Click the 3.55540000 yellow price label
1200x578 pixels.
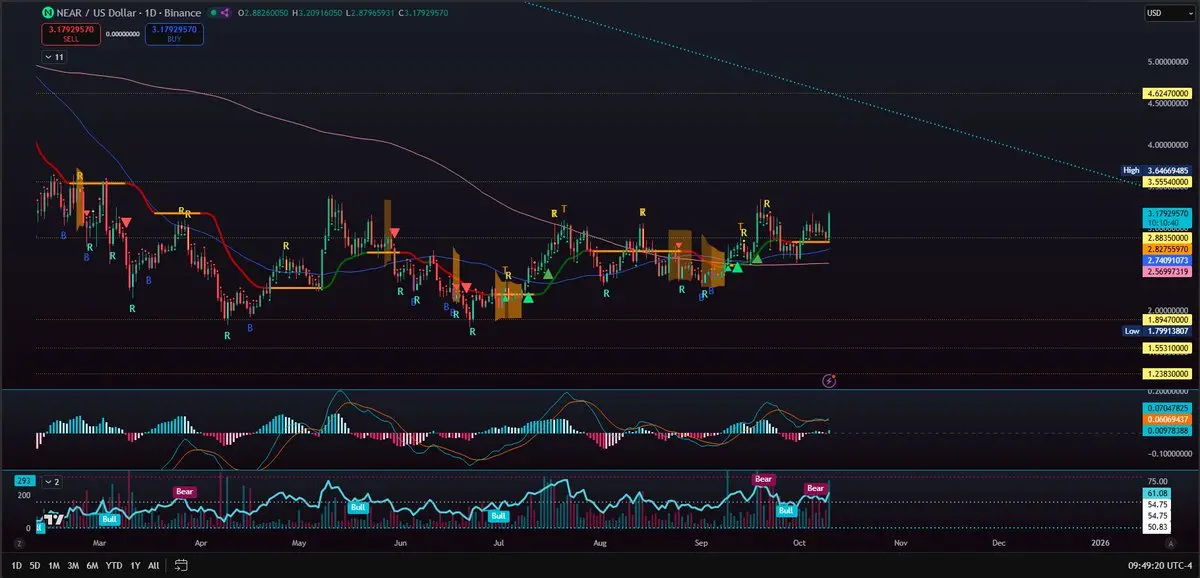click(x=1166, y=182)
